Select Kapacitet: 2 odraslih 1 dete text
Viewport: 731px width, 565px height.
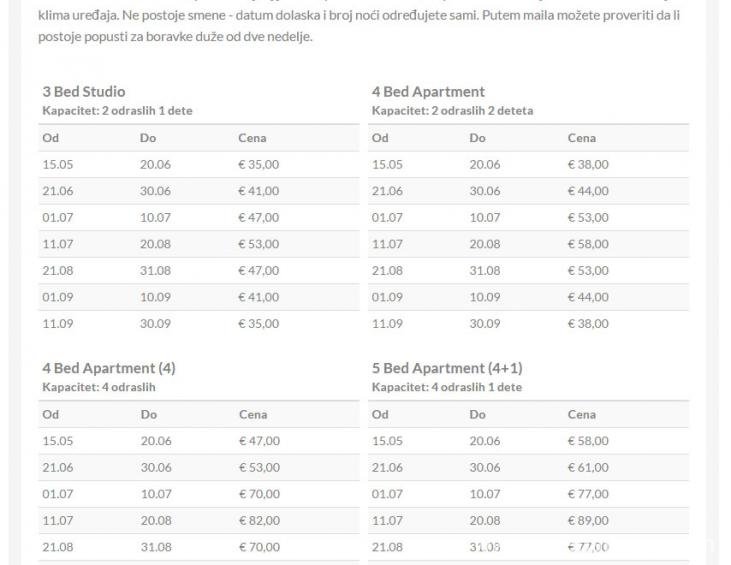(117, 111)
